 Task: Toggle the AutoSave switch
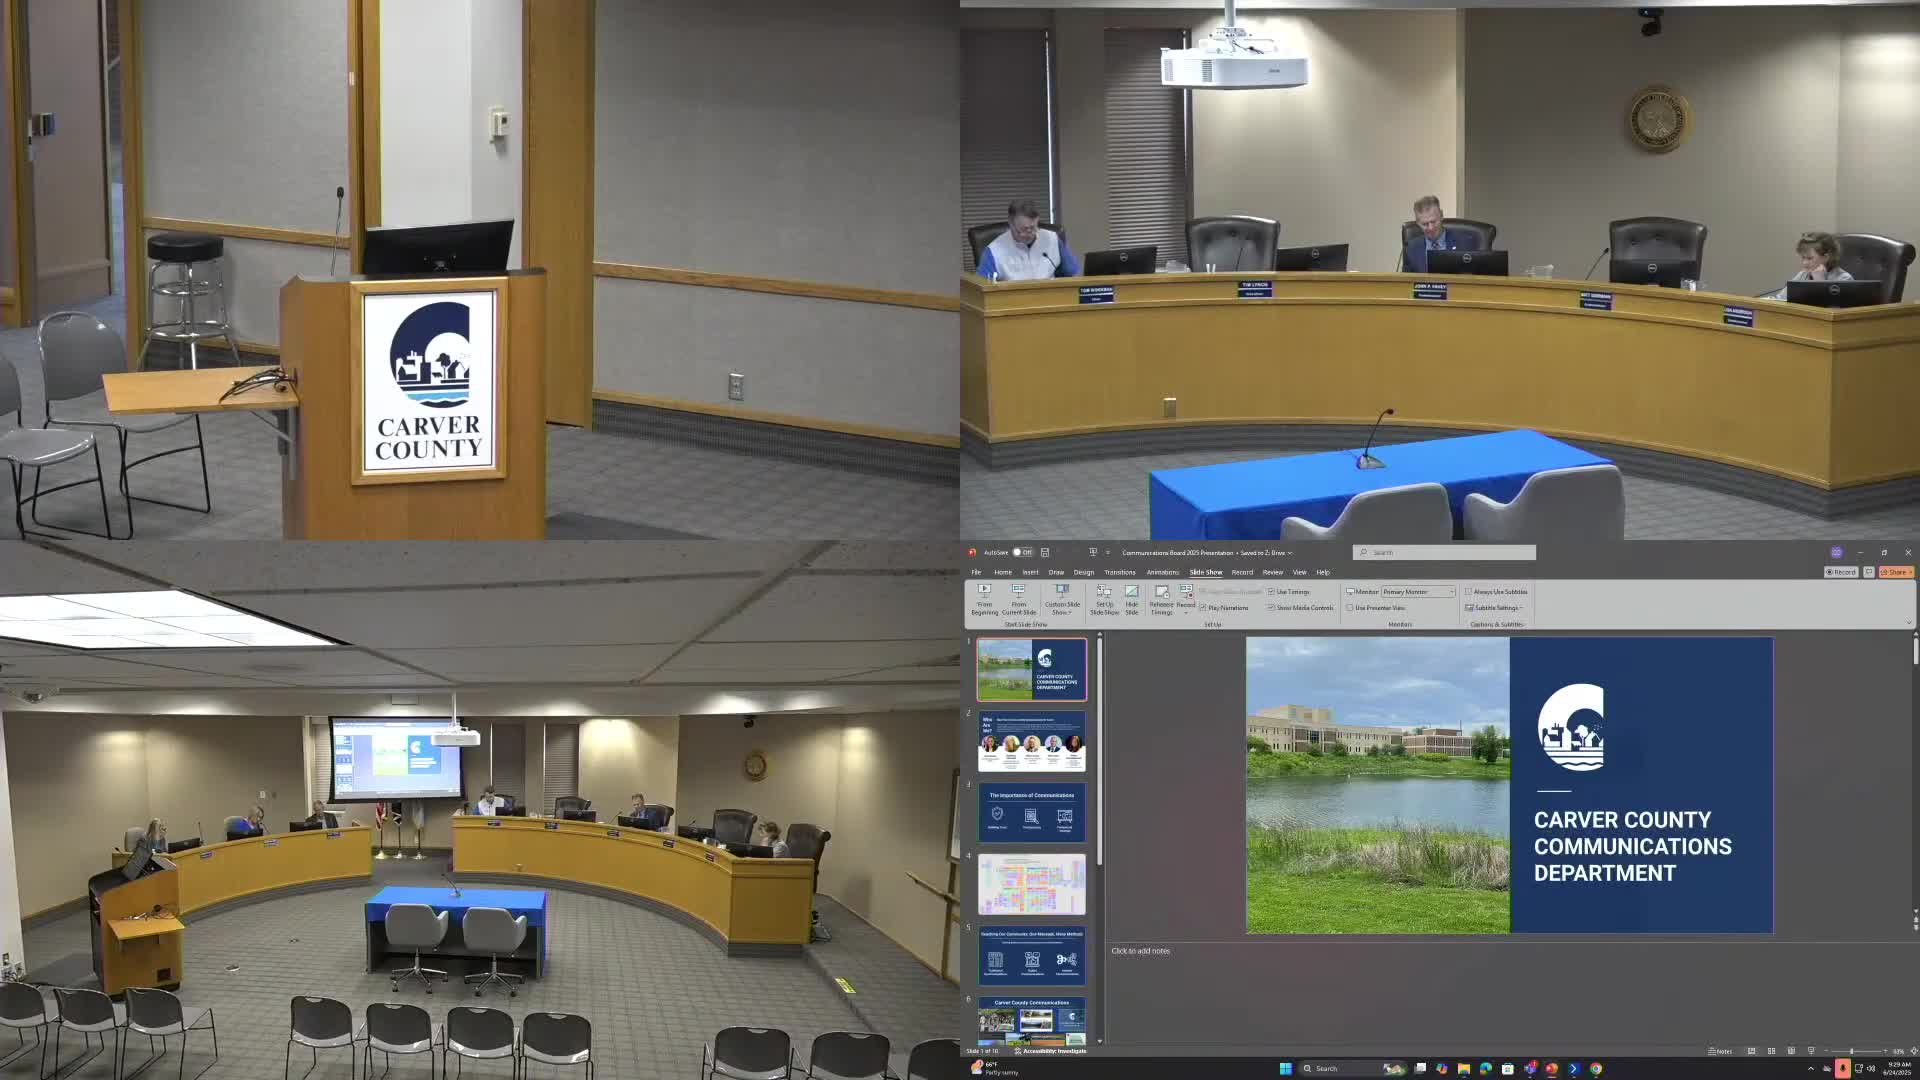pos(1022,552)
